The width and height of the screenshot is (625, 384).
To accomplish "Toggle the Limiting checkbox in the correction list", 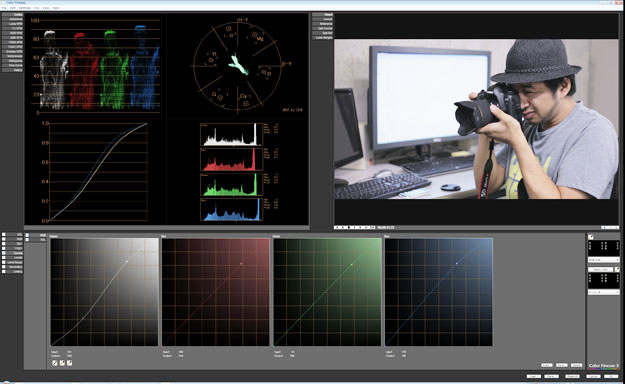I will (x=4, y=272).
